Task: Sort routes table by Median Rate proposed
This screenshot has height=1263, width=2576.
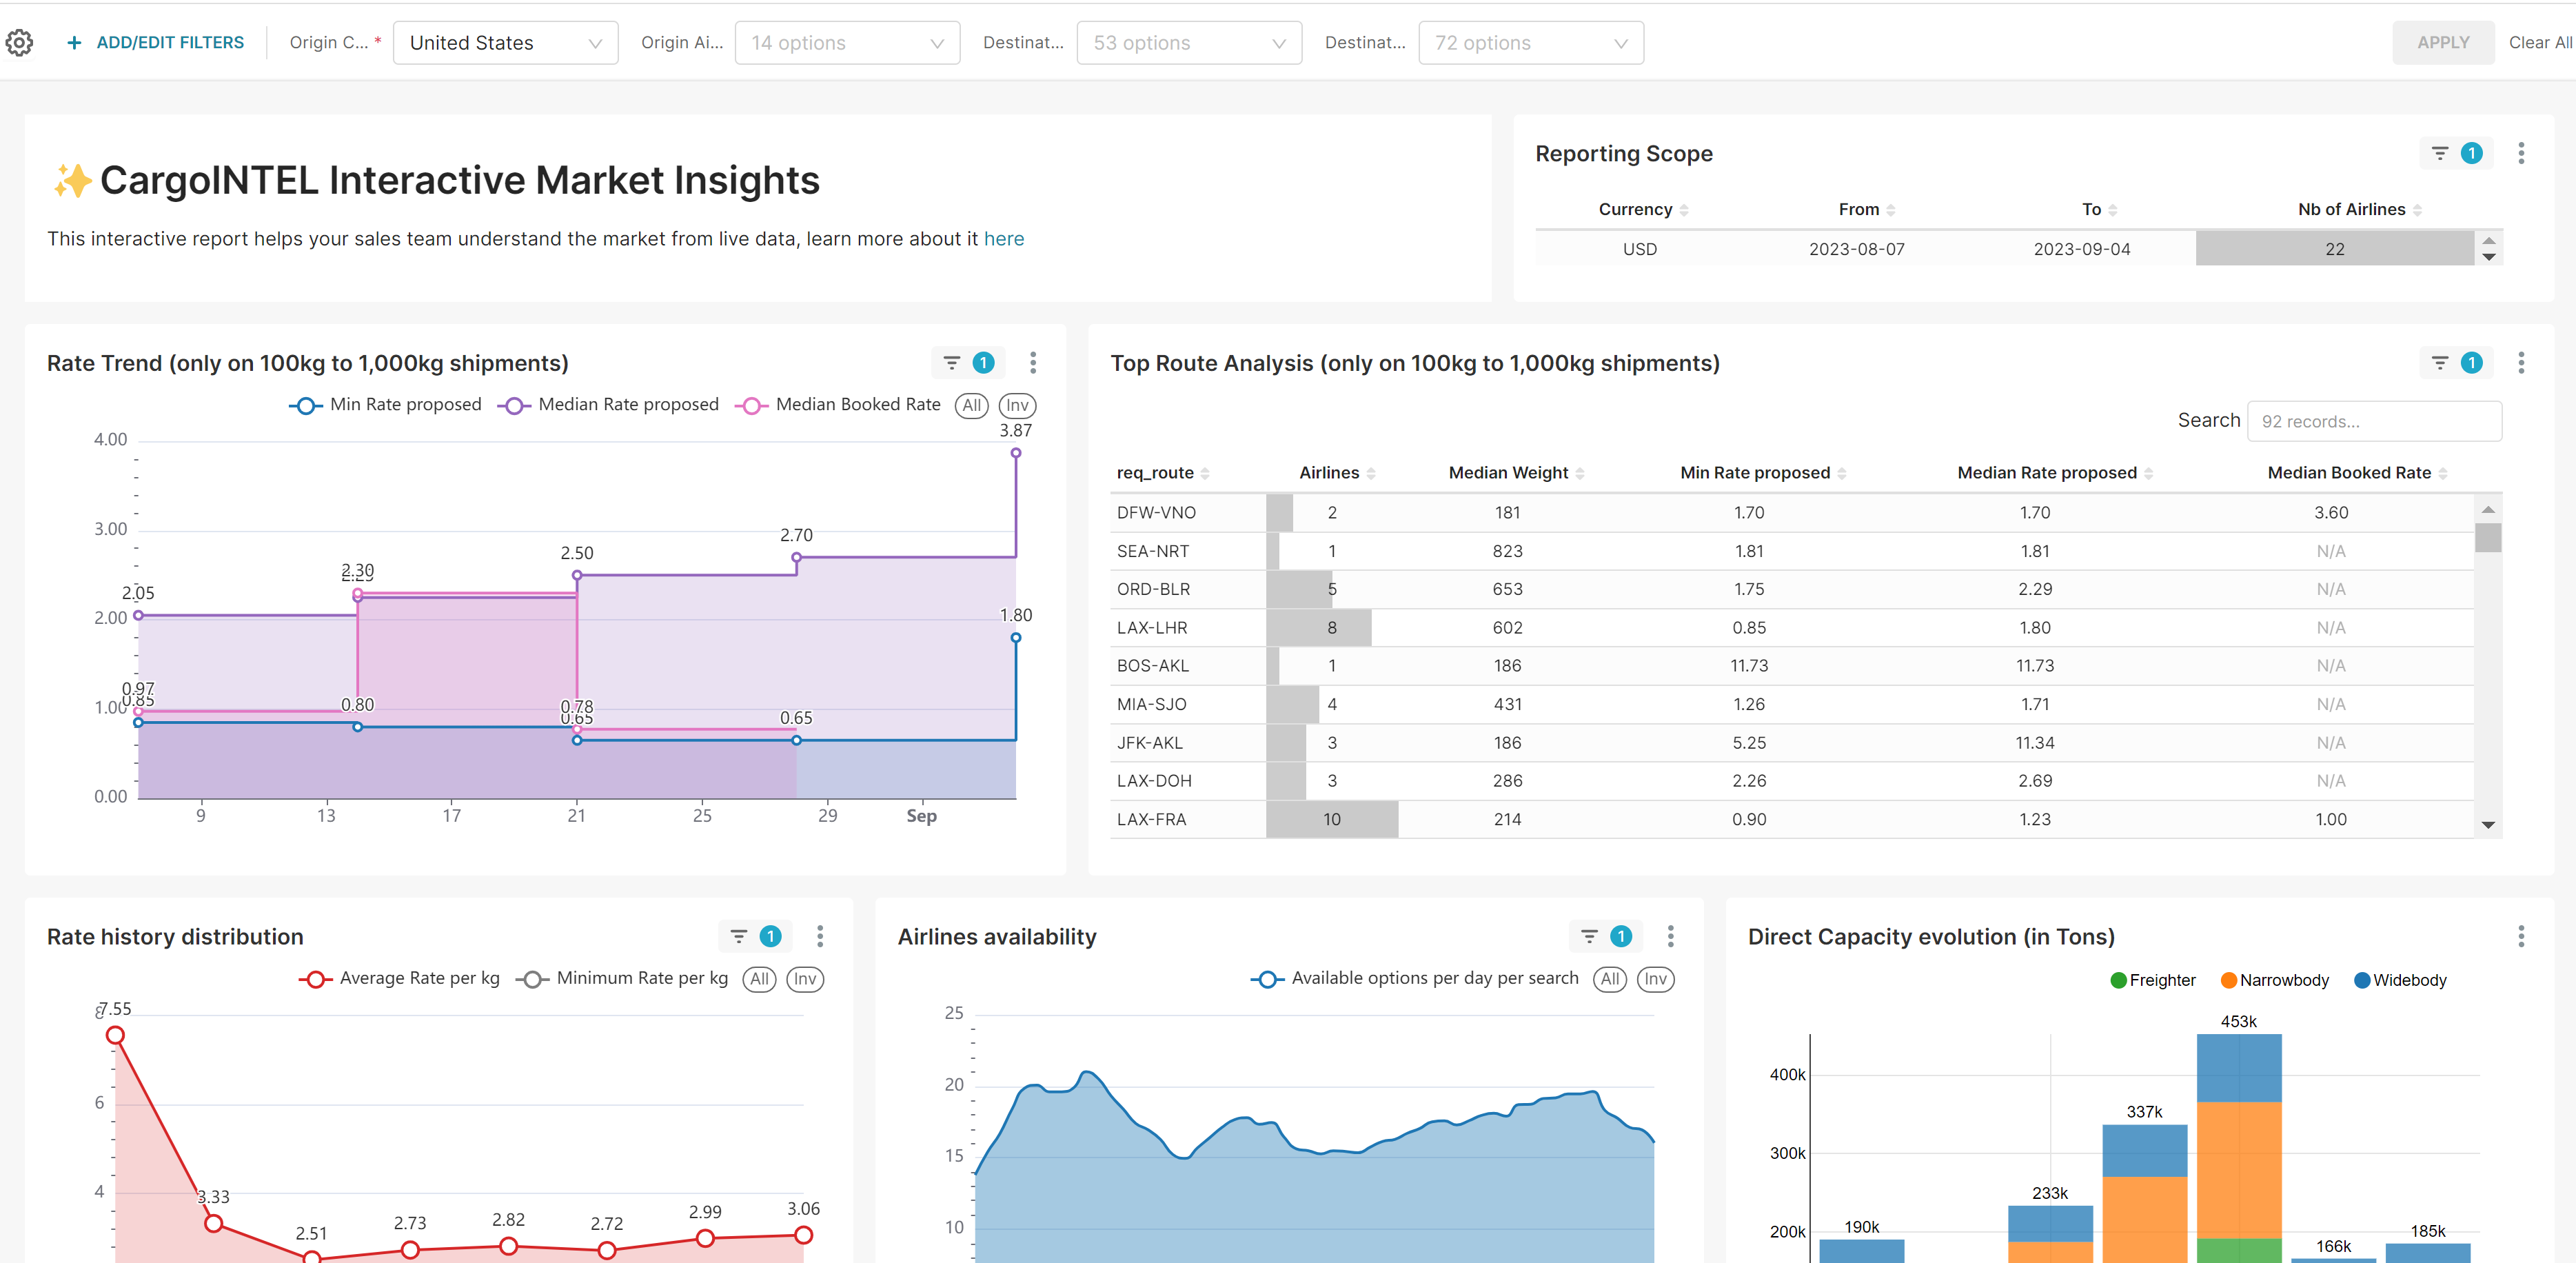Action: click(x=2055, y=472)
